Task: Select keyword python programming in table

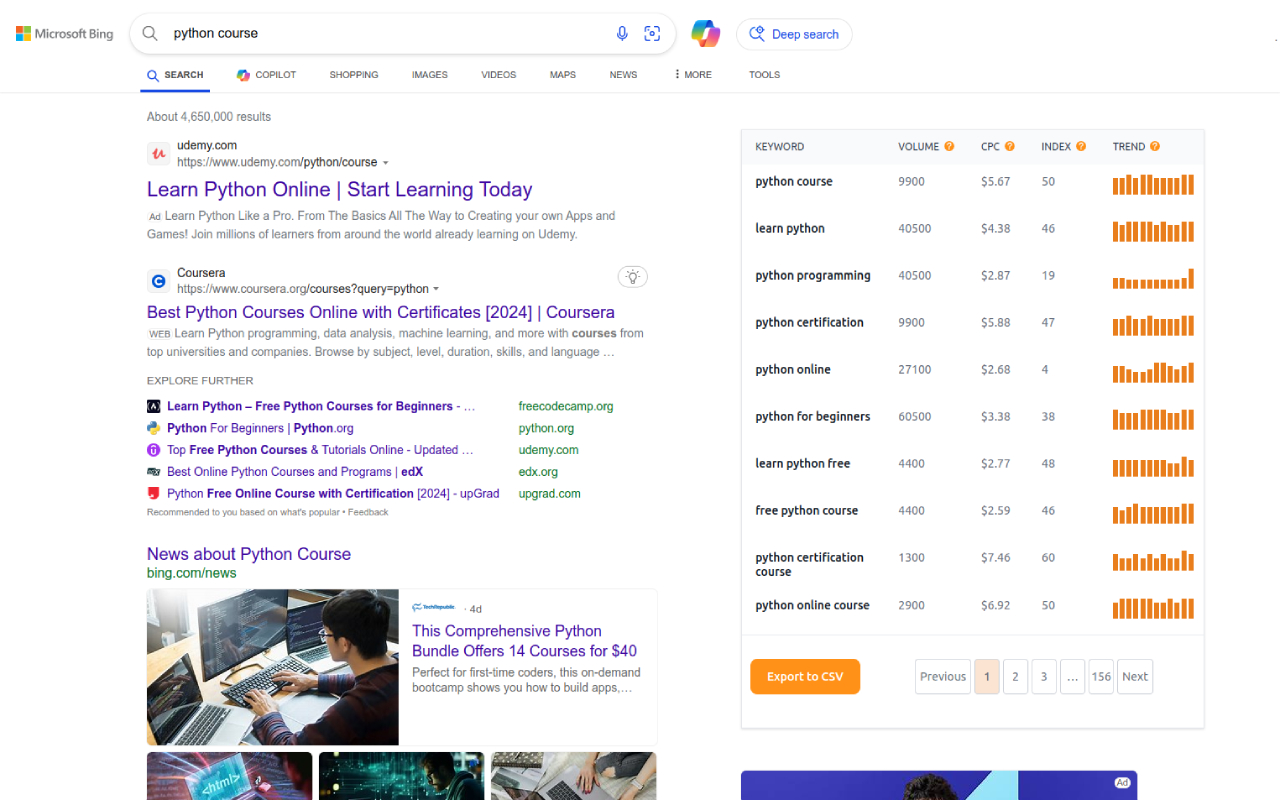Action: click(813, 276)
